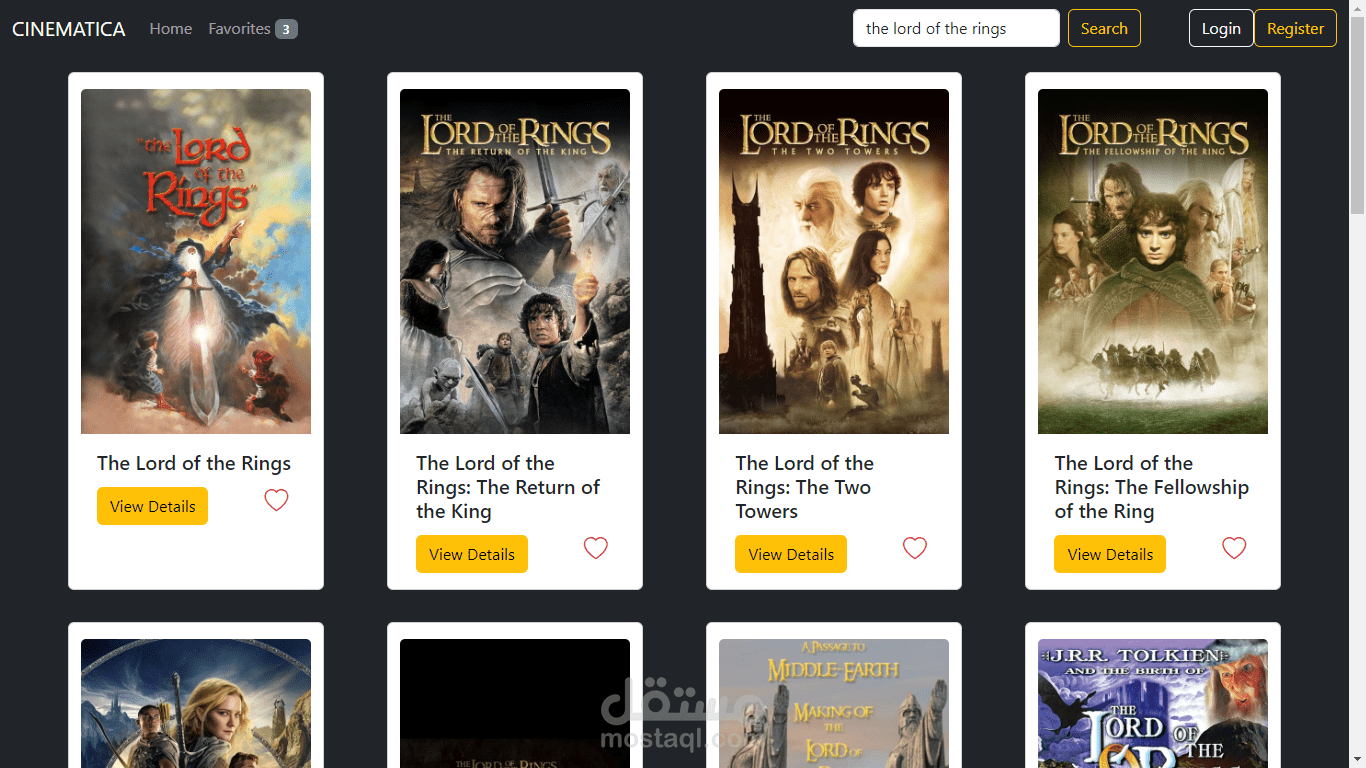Image resolution: width=1366 pixels, height=768 pixels.
Task: Open The Two Towers poster image
Action: tap(834, 261)
